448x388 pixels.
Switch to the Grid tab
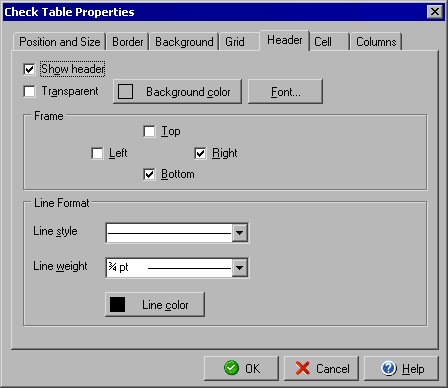(235, 42)
